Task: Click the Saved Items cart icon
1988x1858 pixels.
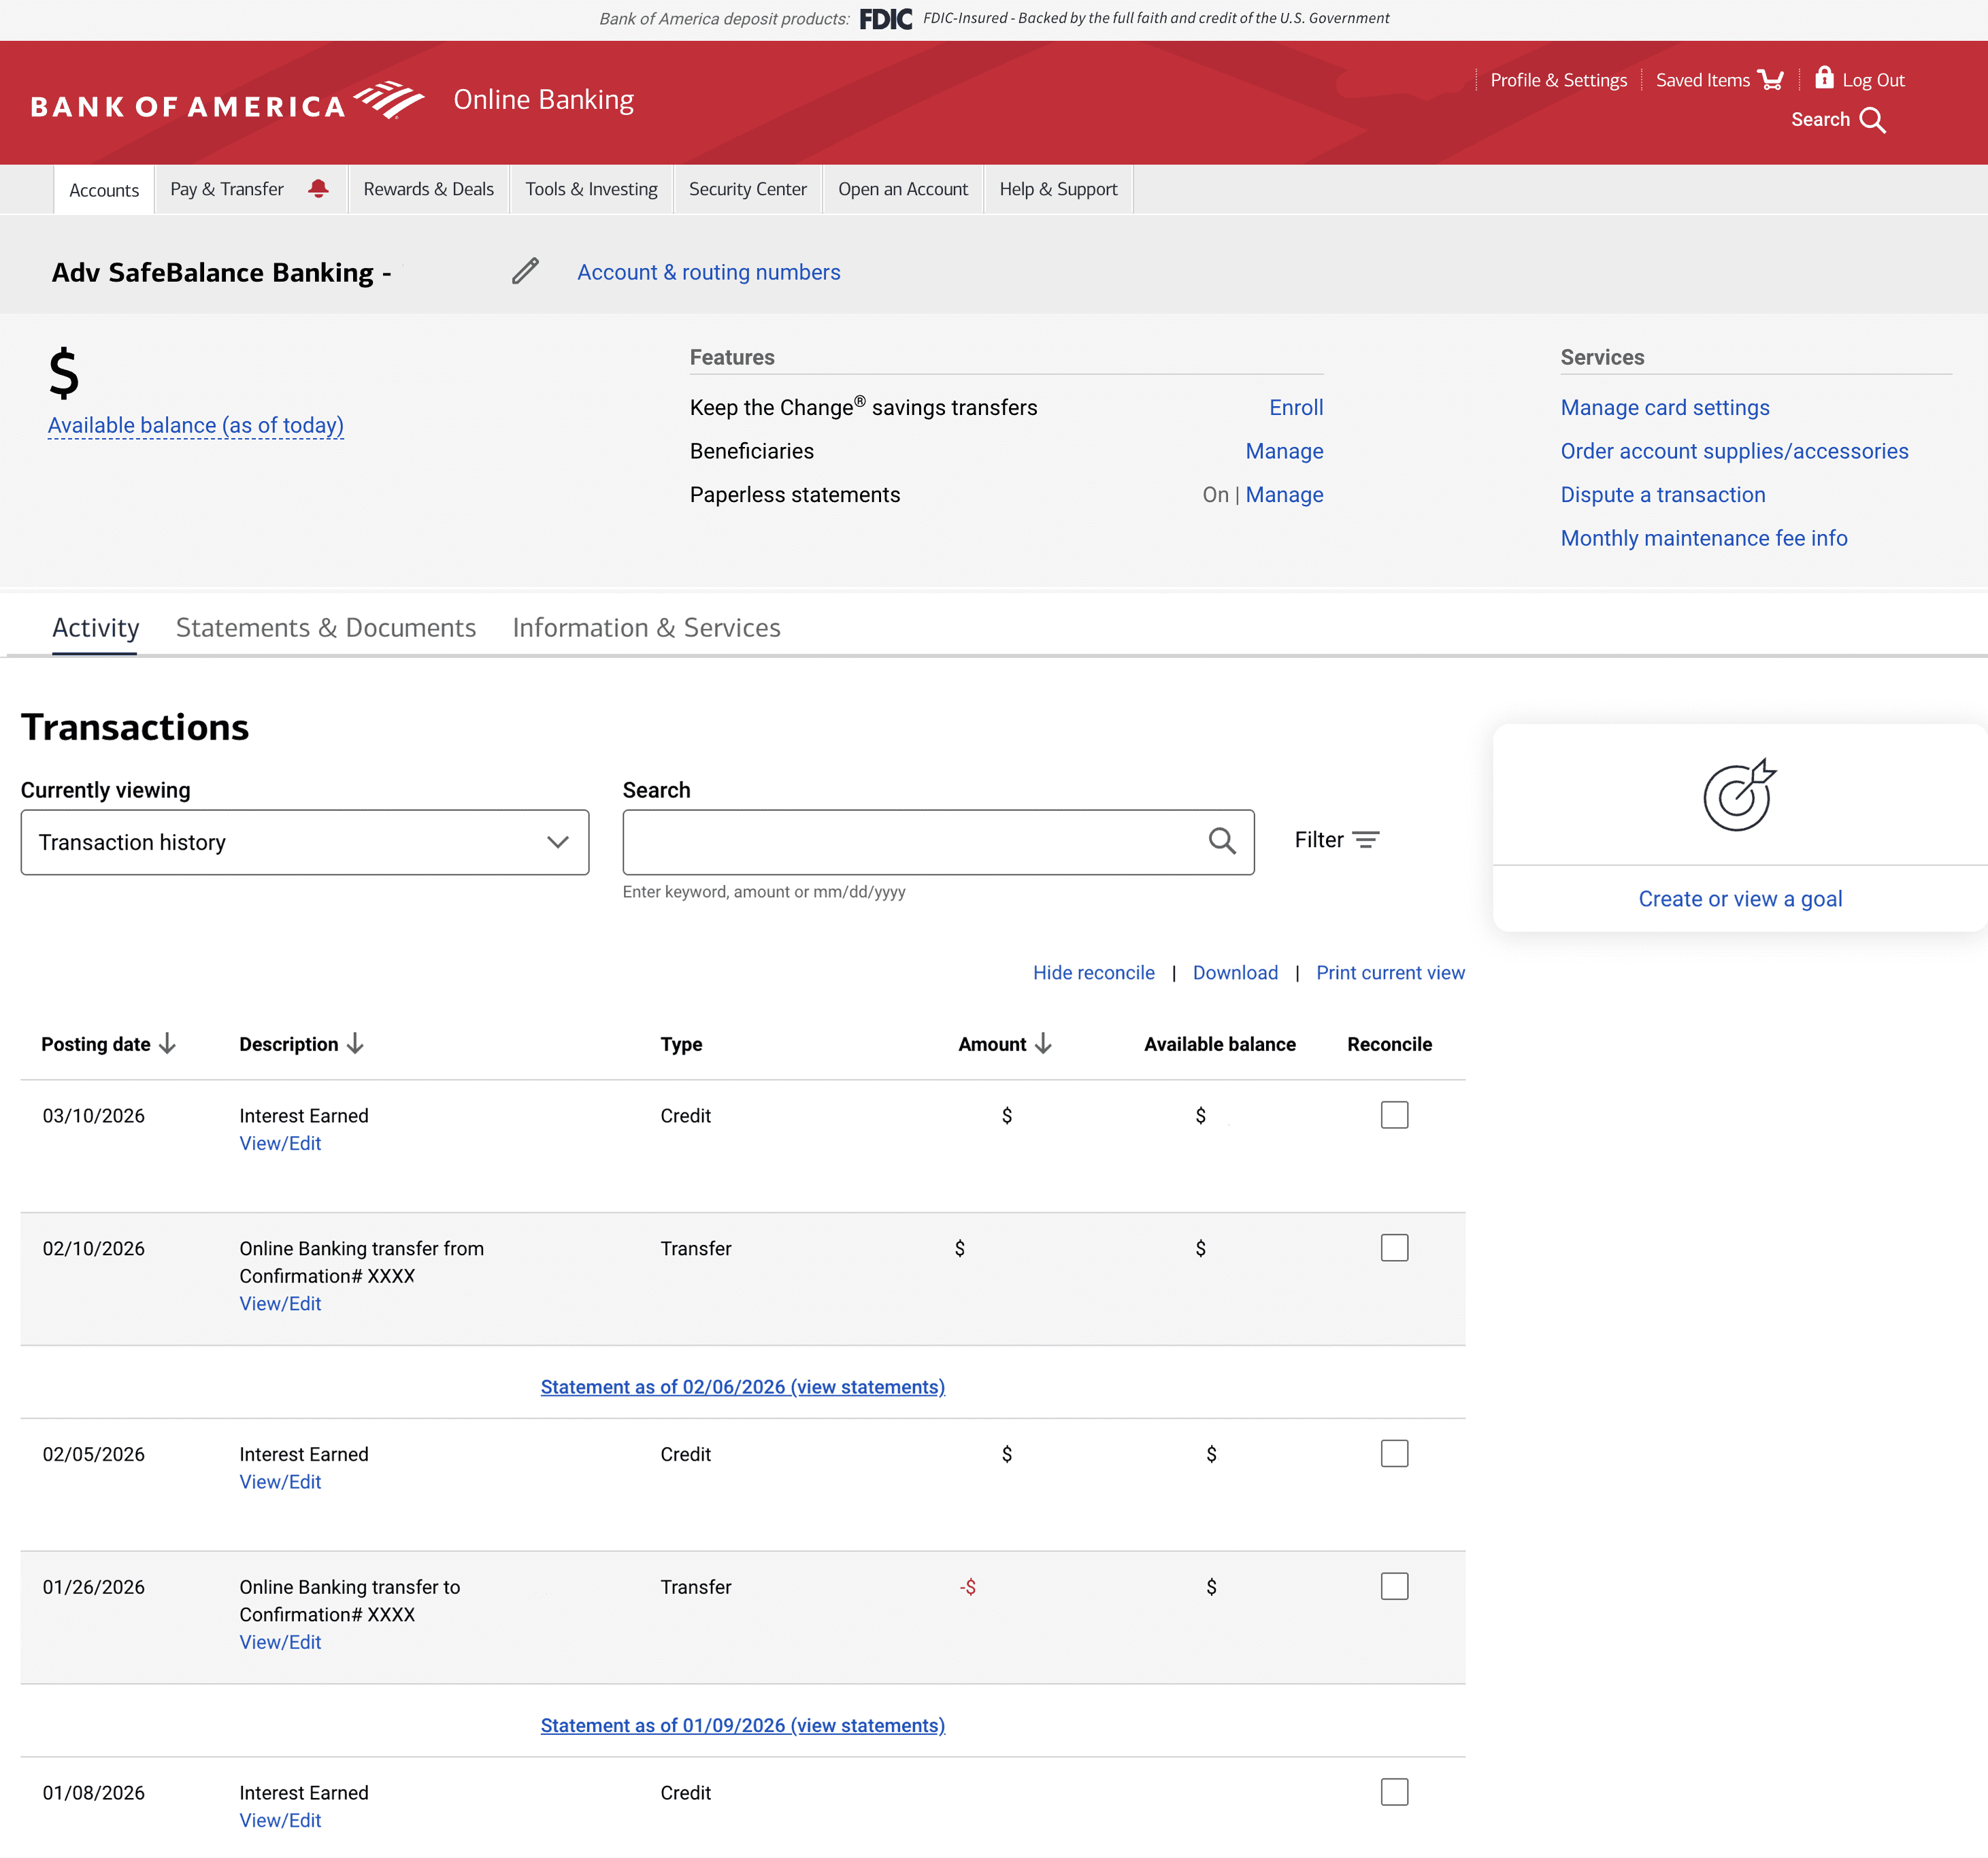Action: point(1770,80)
